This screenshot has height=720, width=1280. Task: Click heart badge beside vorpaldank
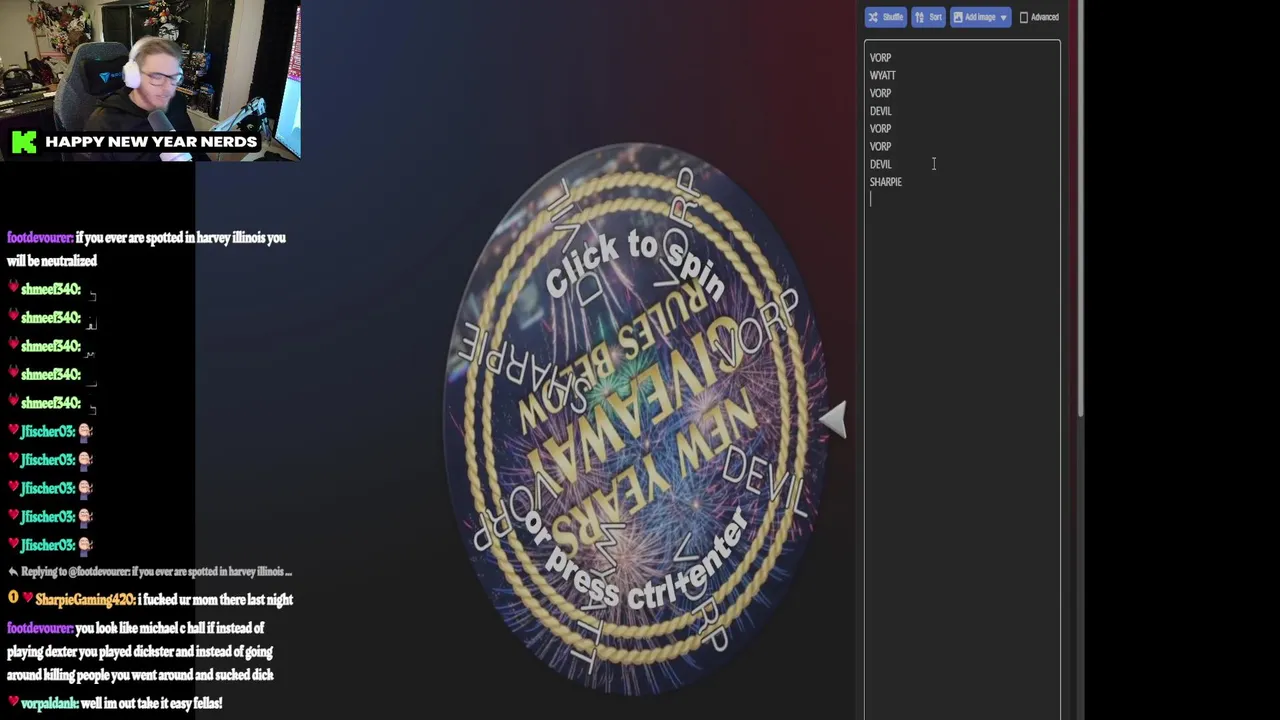(x=12, y=703)
